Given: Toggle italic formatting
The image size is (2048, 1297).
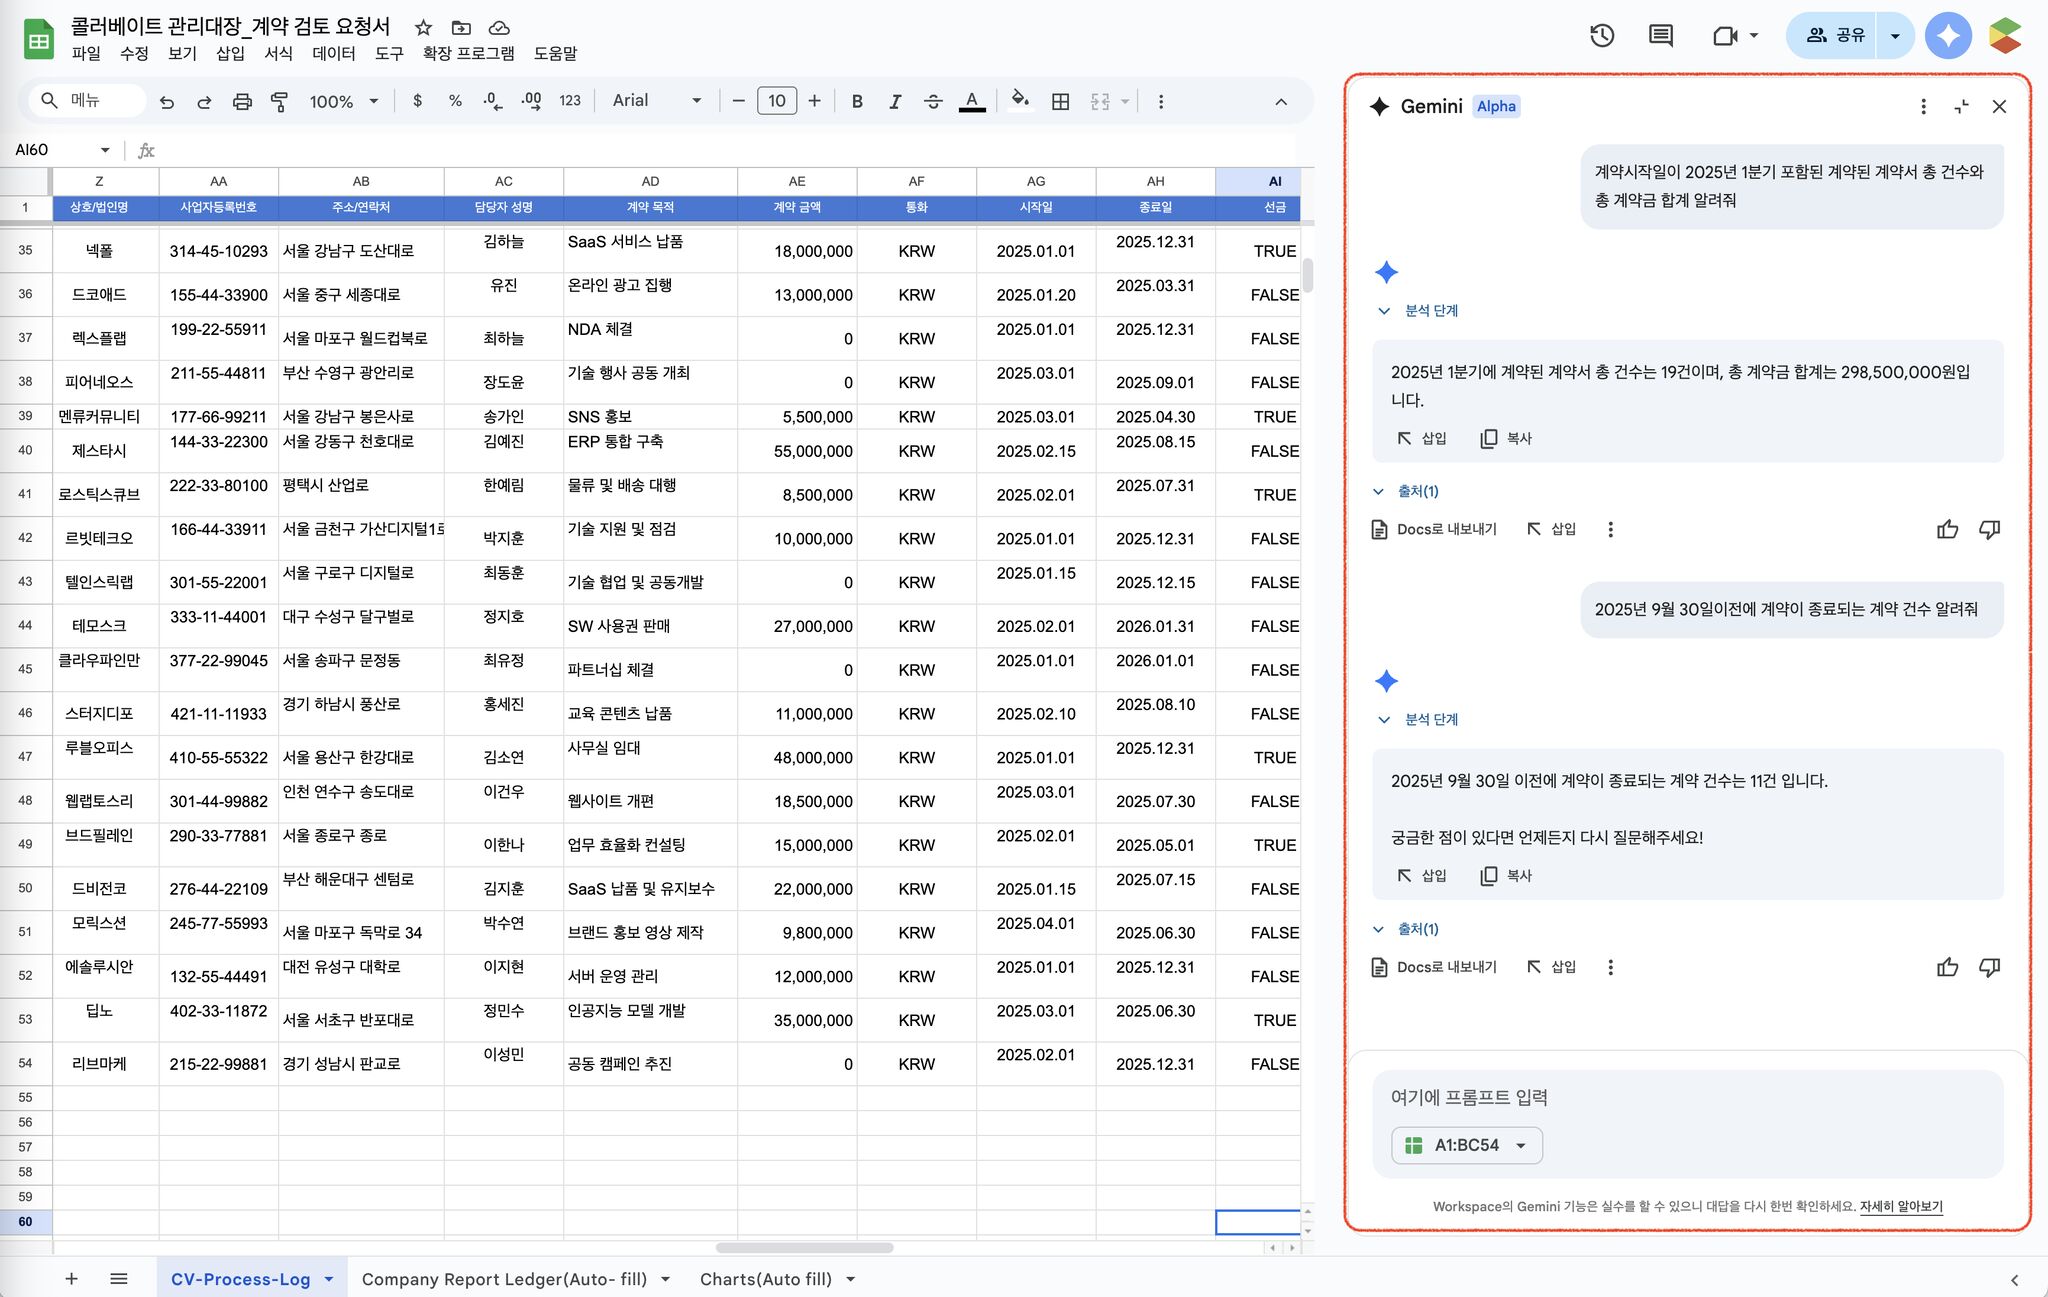Looking at the screenshot, I should 895,101.
